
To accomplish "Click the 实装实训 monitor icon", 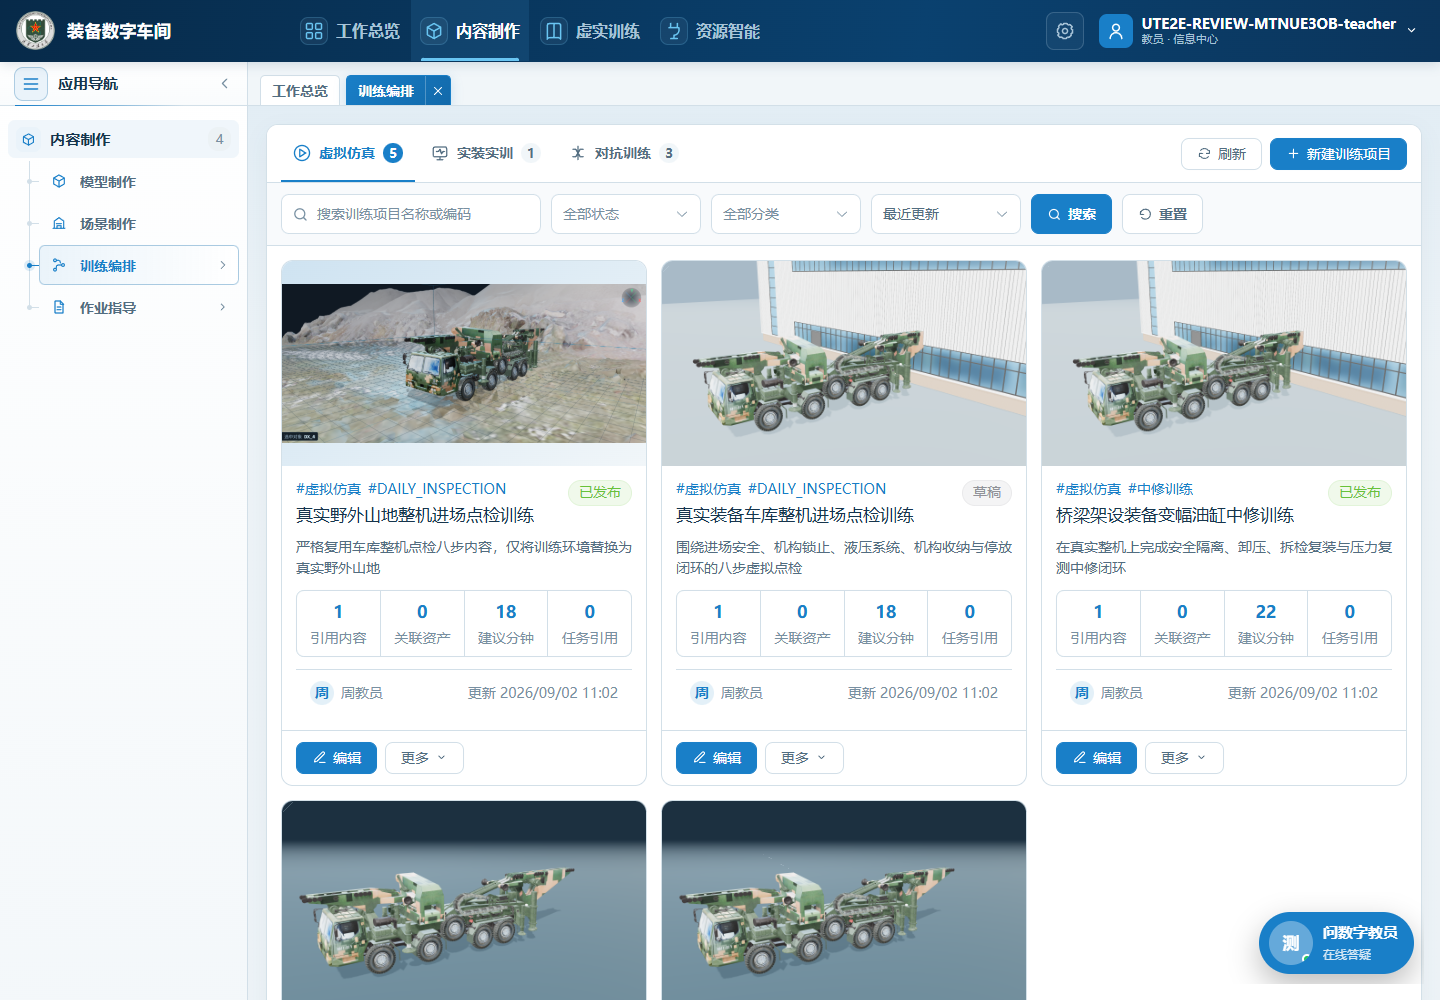I will [x=440, y=153].
